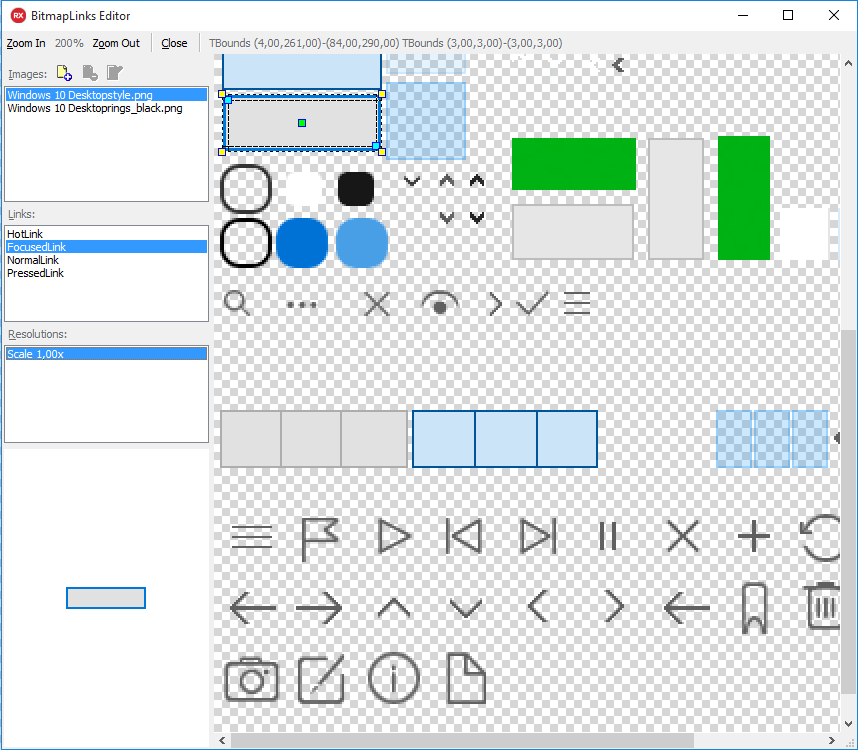
Task: Click the horizontal scrollbar right arrow
Action: pyautogui.click(x=832, y=741)
